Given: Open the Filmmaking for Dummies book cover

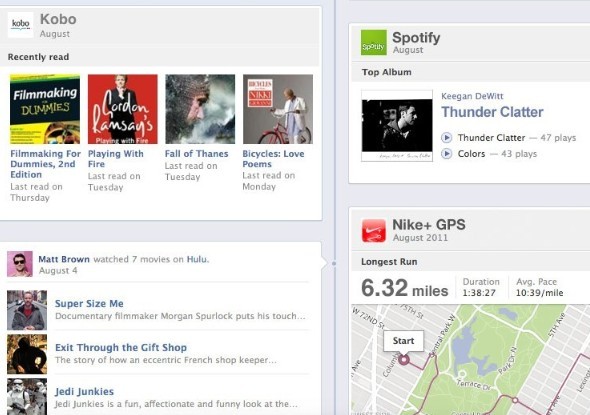Looking at the screenshot, I should click(x=45, y=109).
